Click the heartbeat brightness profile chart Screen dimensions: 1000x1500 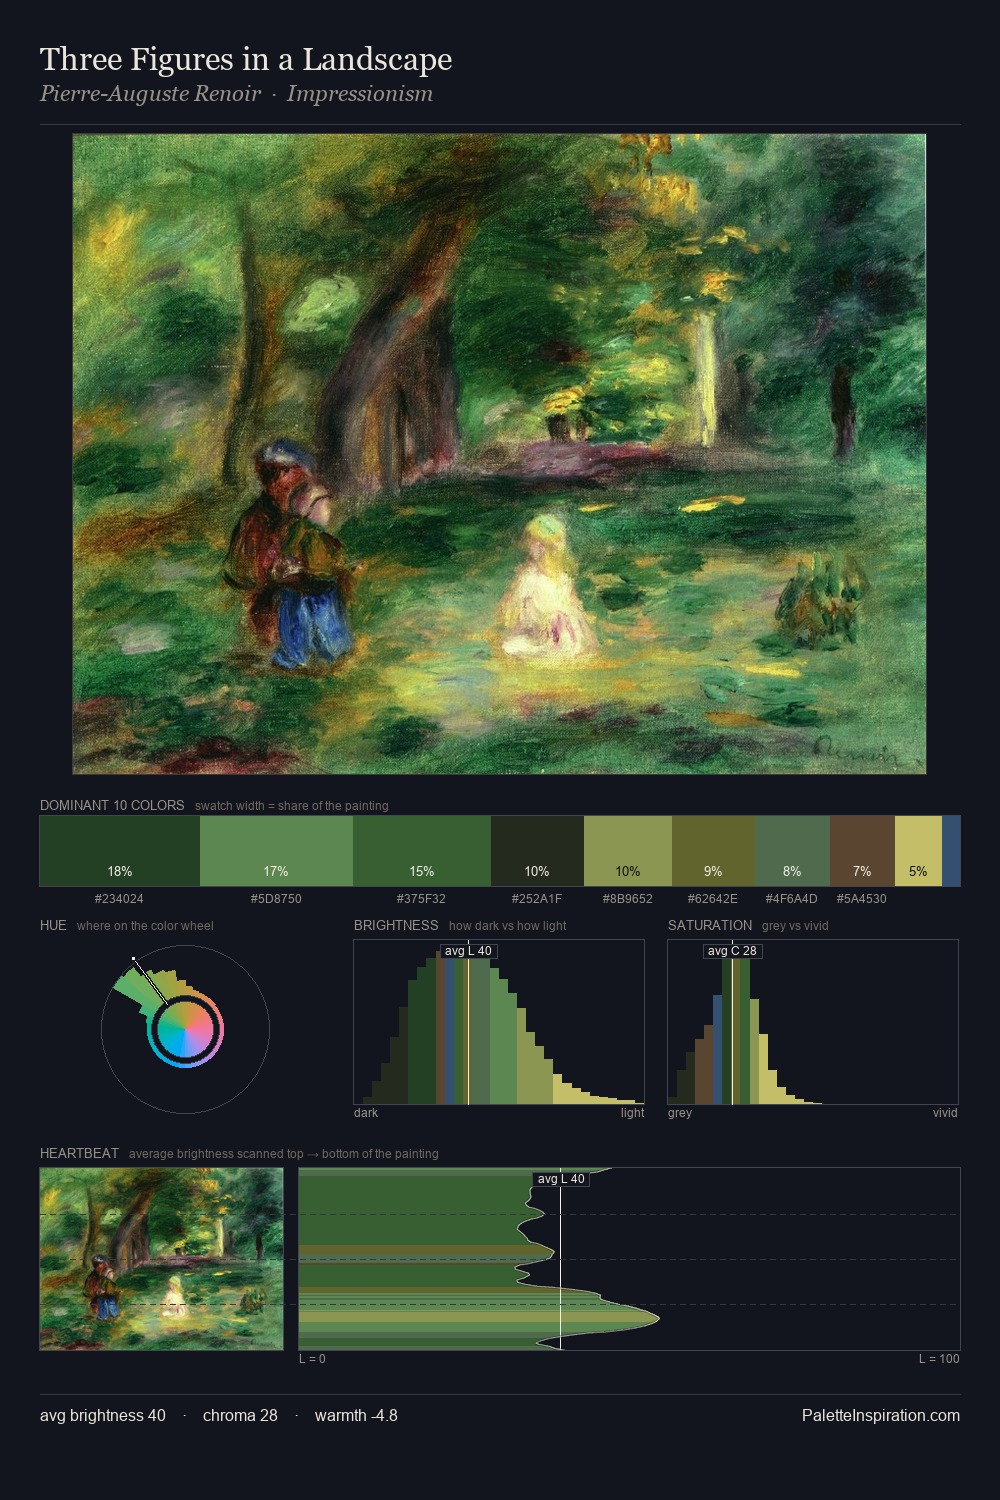click(x=630, y=1259)
